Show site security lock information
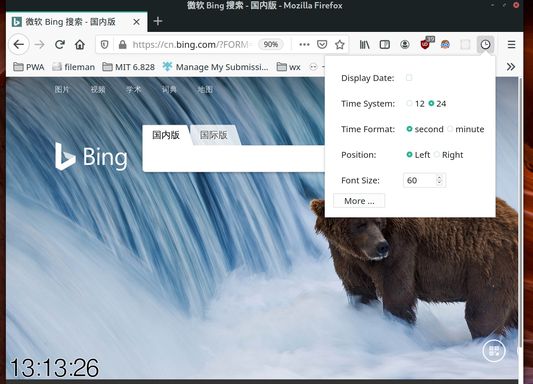Image resolution: width=533 pixels, height=384 pixels. (122, 45)
